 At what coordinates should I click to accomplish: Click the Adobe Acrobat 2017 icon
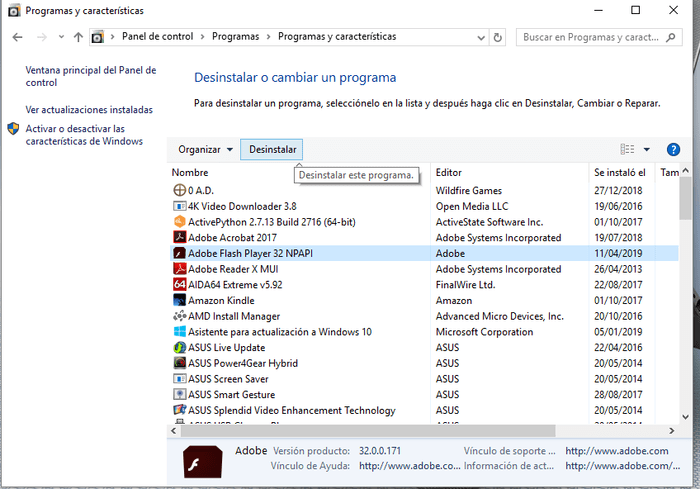[x=179, y=237]
